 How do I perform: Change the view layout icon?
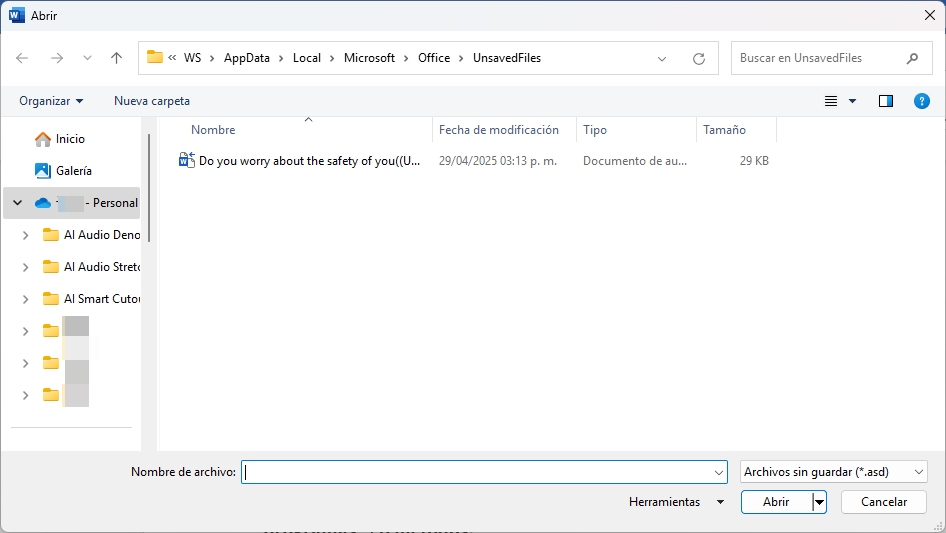click(x=831, y=101)
